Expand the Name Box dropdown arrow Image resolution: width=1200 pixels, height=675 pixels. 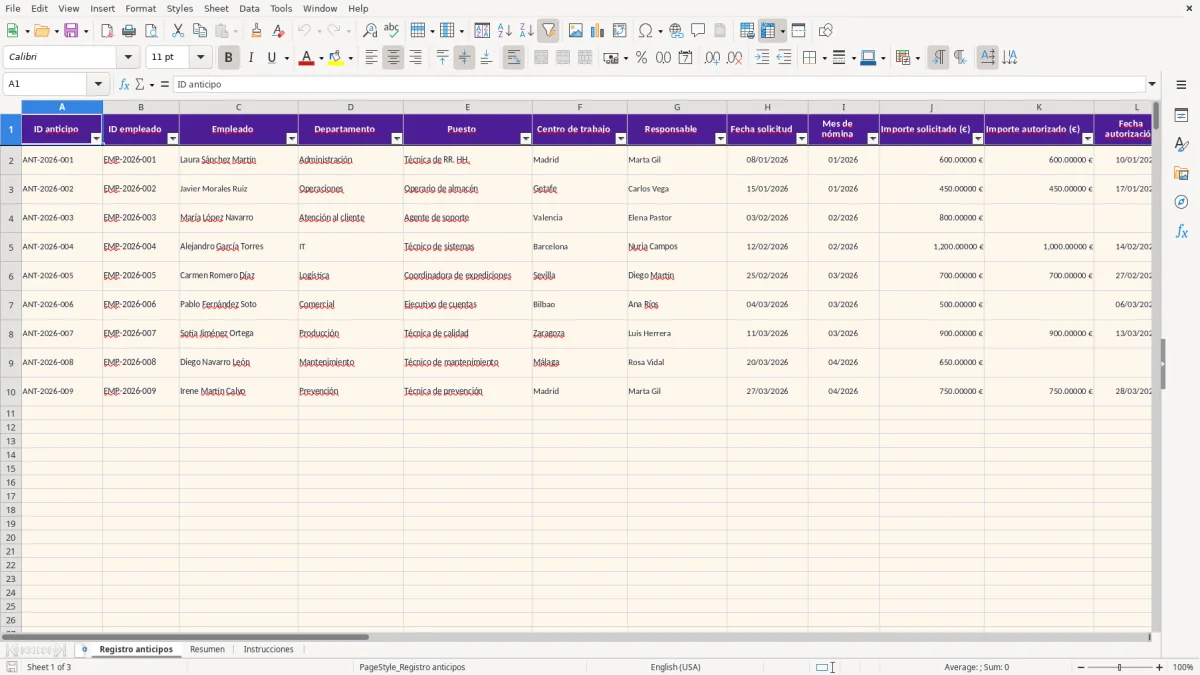click(97, 85)
